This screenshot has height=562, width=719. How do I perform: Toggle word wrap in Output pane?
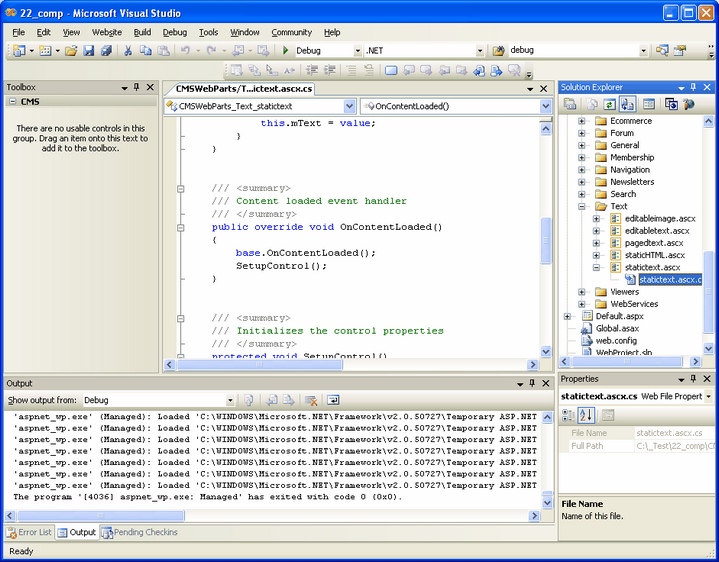click(333, 400)
